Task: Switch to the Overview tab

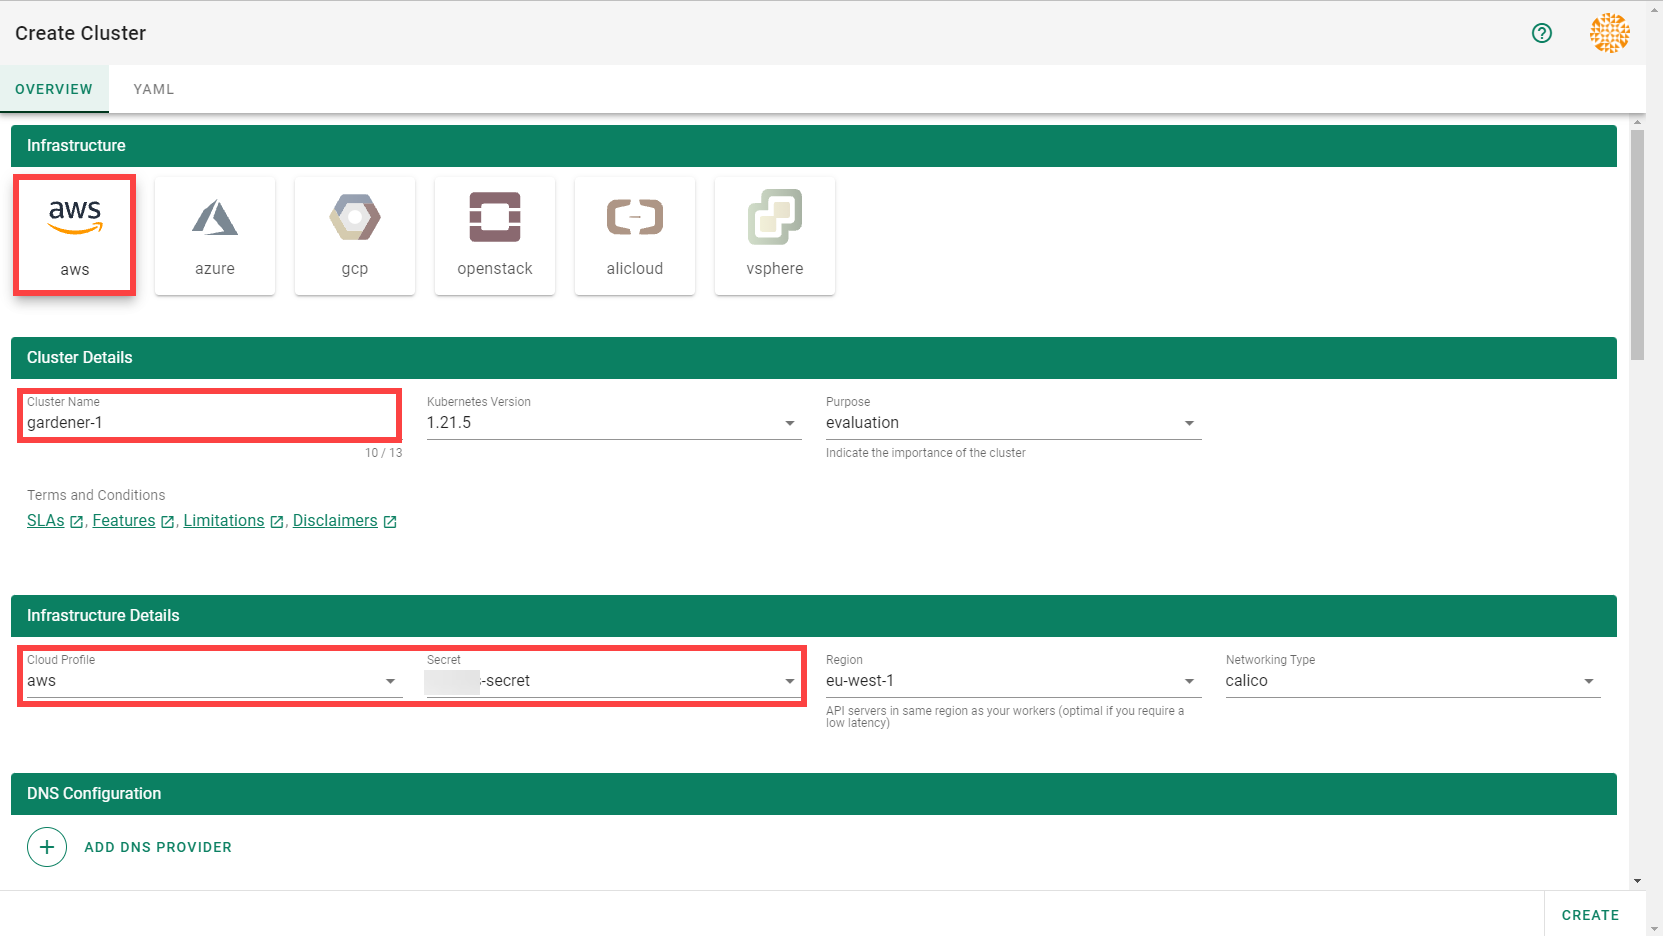Action: point(54,89)
